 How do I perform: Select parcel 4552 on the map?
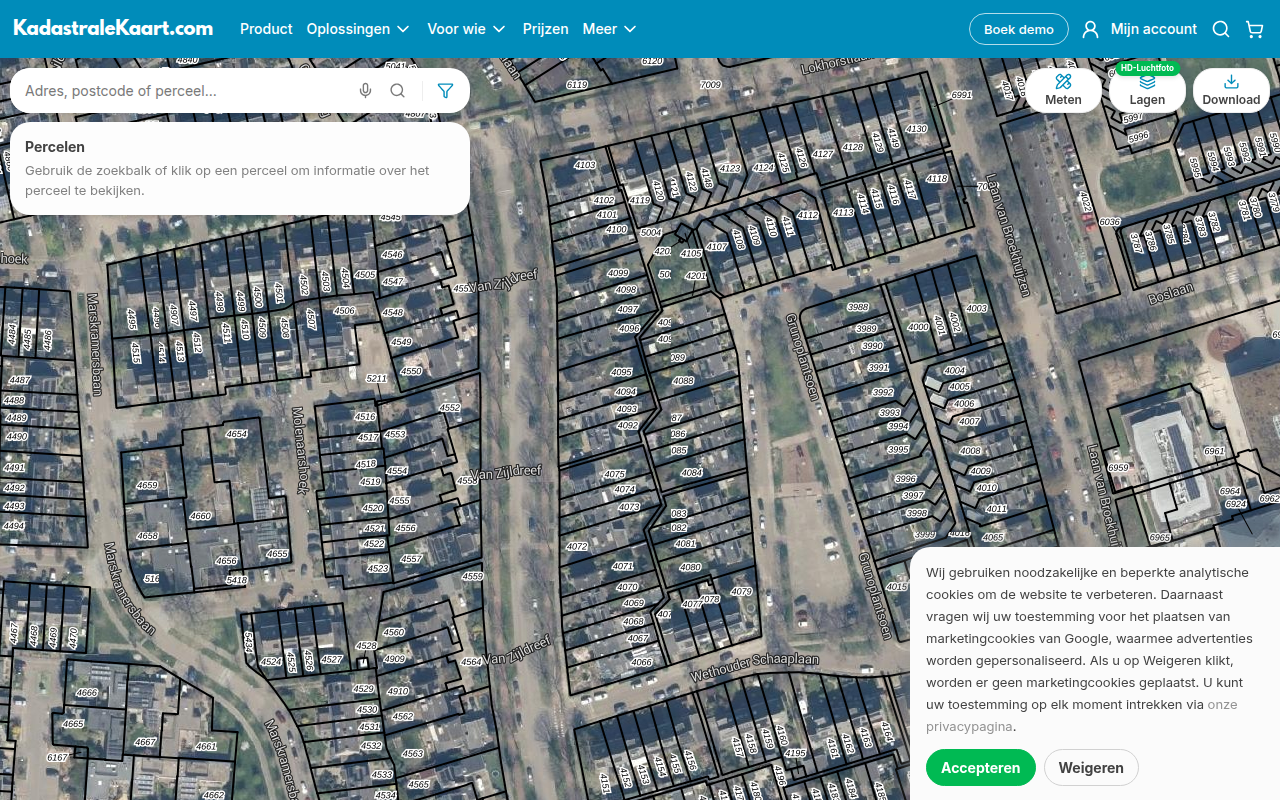point(450,407)
